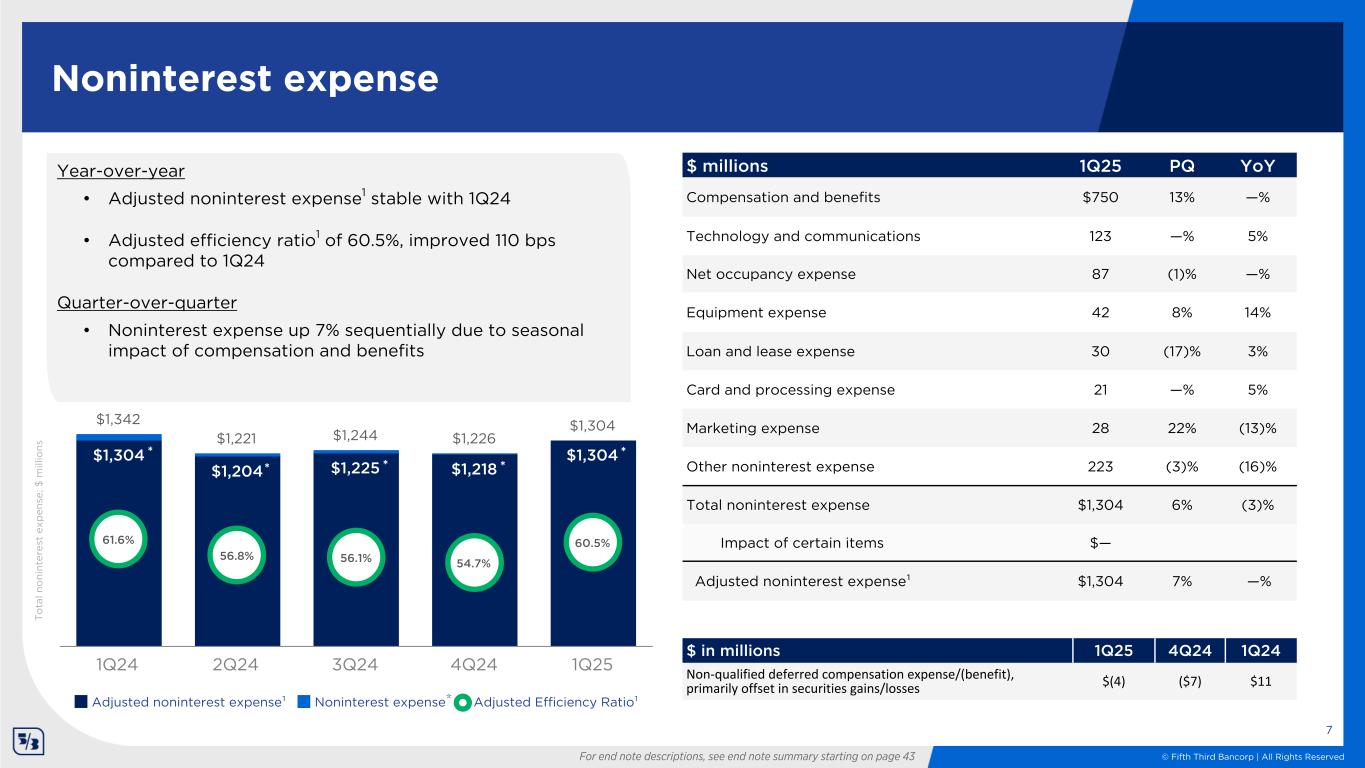1365x768 pixels.
Task: Click the 61.6% efficiency ratio circle
Action: pos(118,540)
